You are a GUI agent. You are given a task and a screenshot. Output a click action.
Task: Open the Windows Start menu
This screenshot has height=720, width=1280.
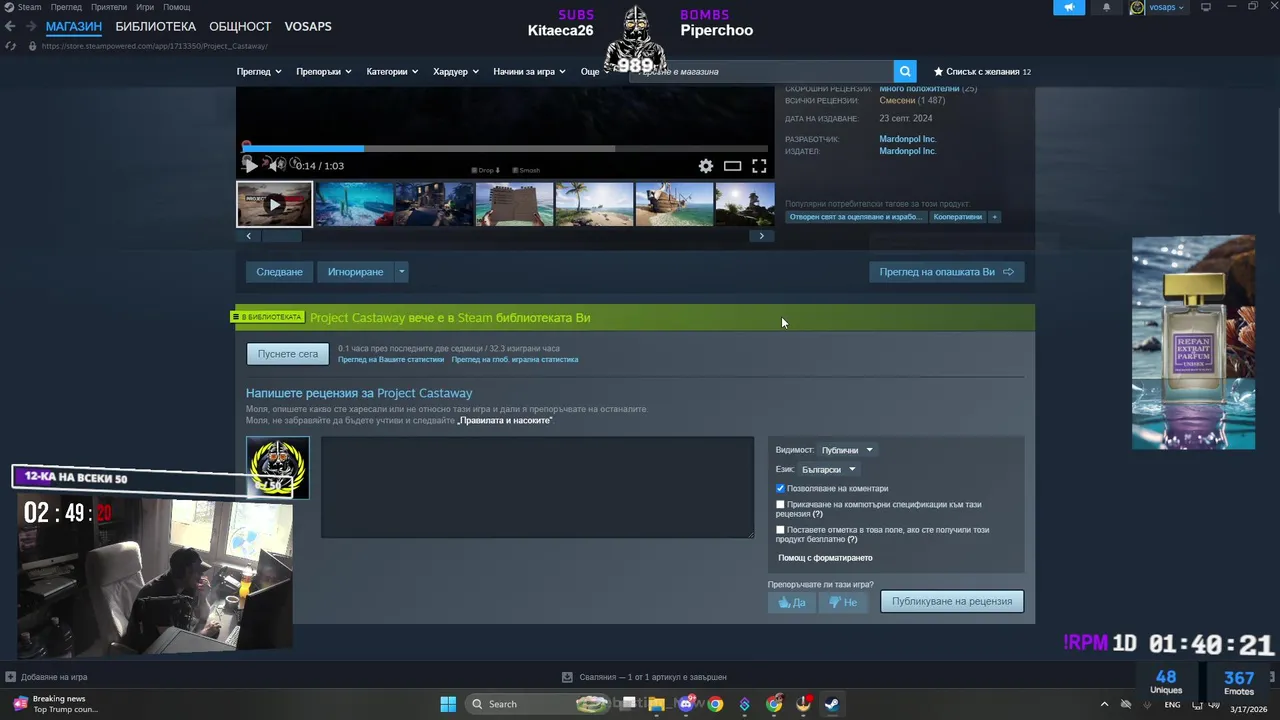pos(448,704)
